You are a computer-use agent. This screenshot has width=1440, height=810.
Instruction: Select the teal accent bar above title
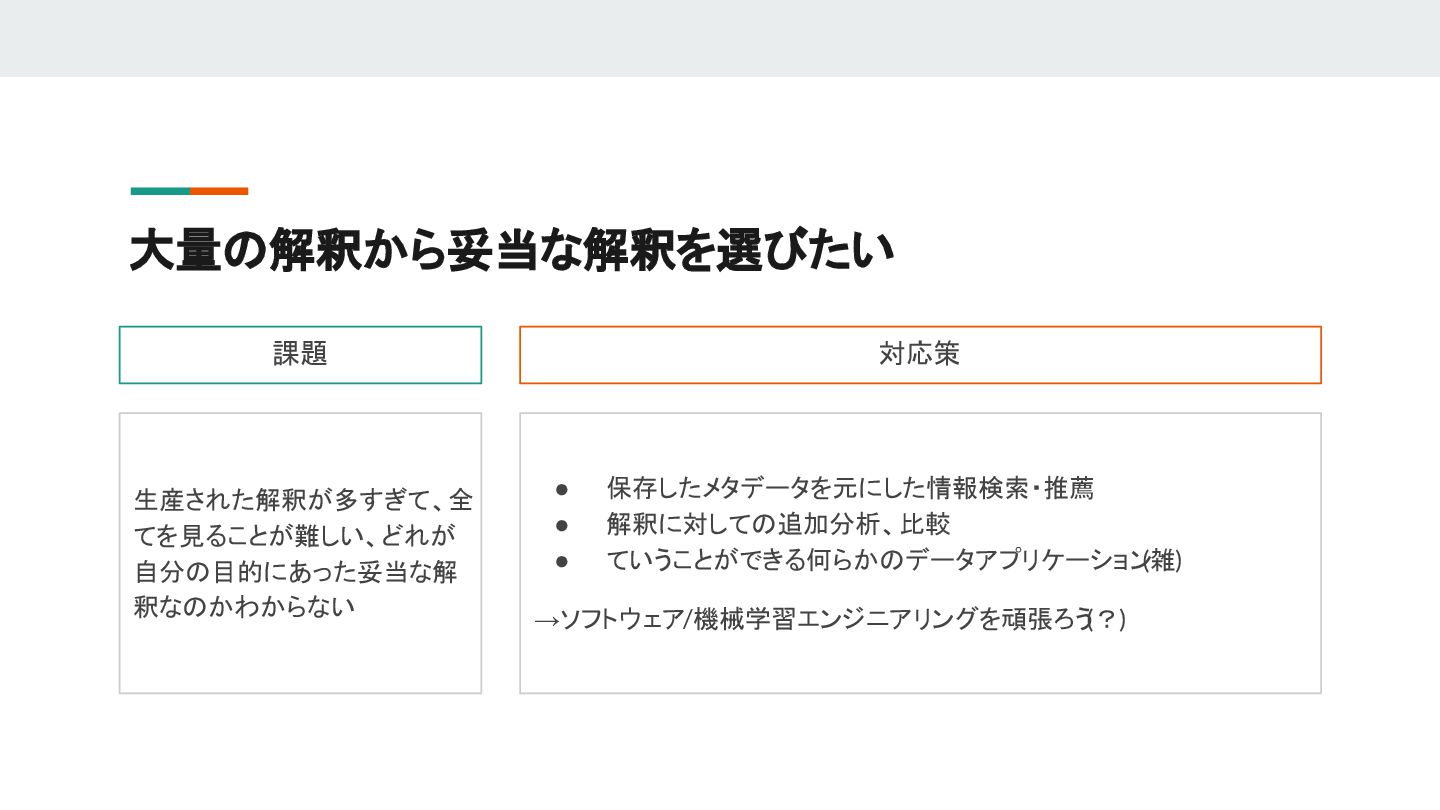click(160, 191)
